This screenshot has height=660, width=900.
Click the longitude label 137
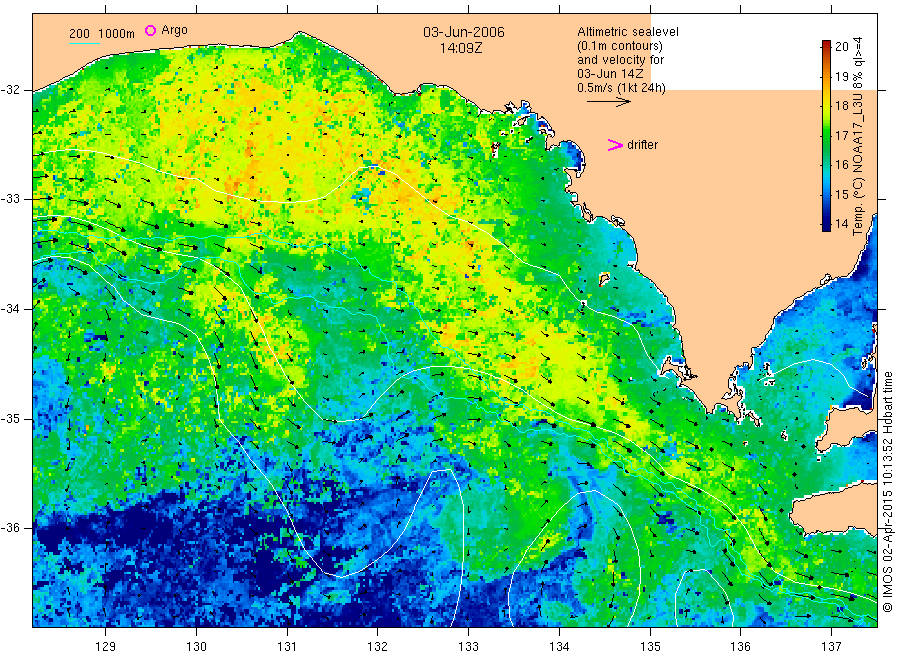tap(831, 647)
